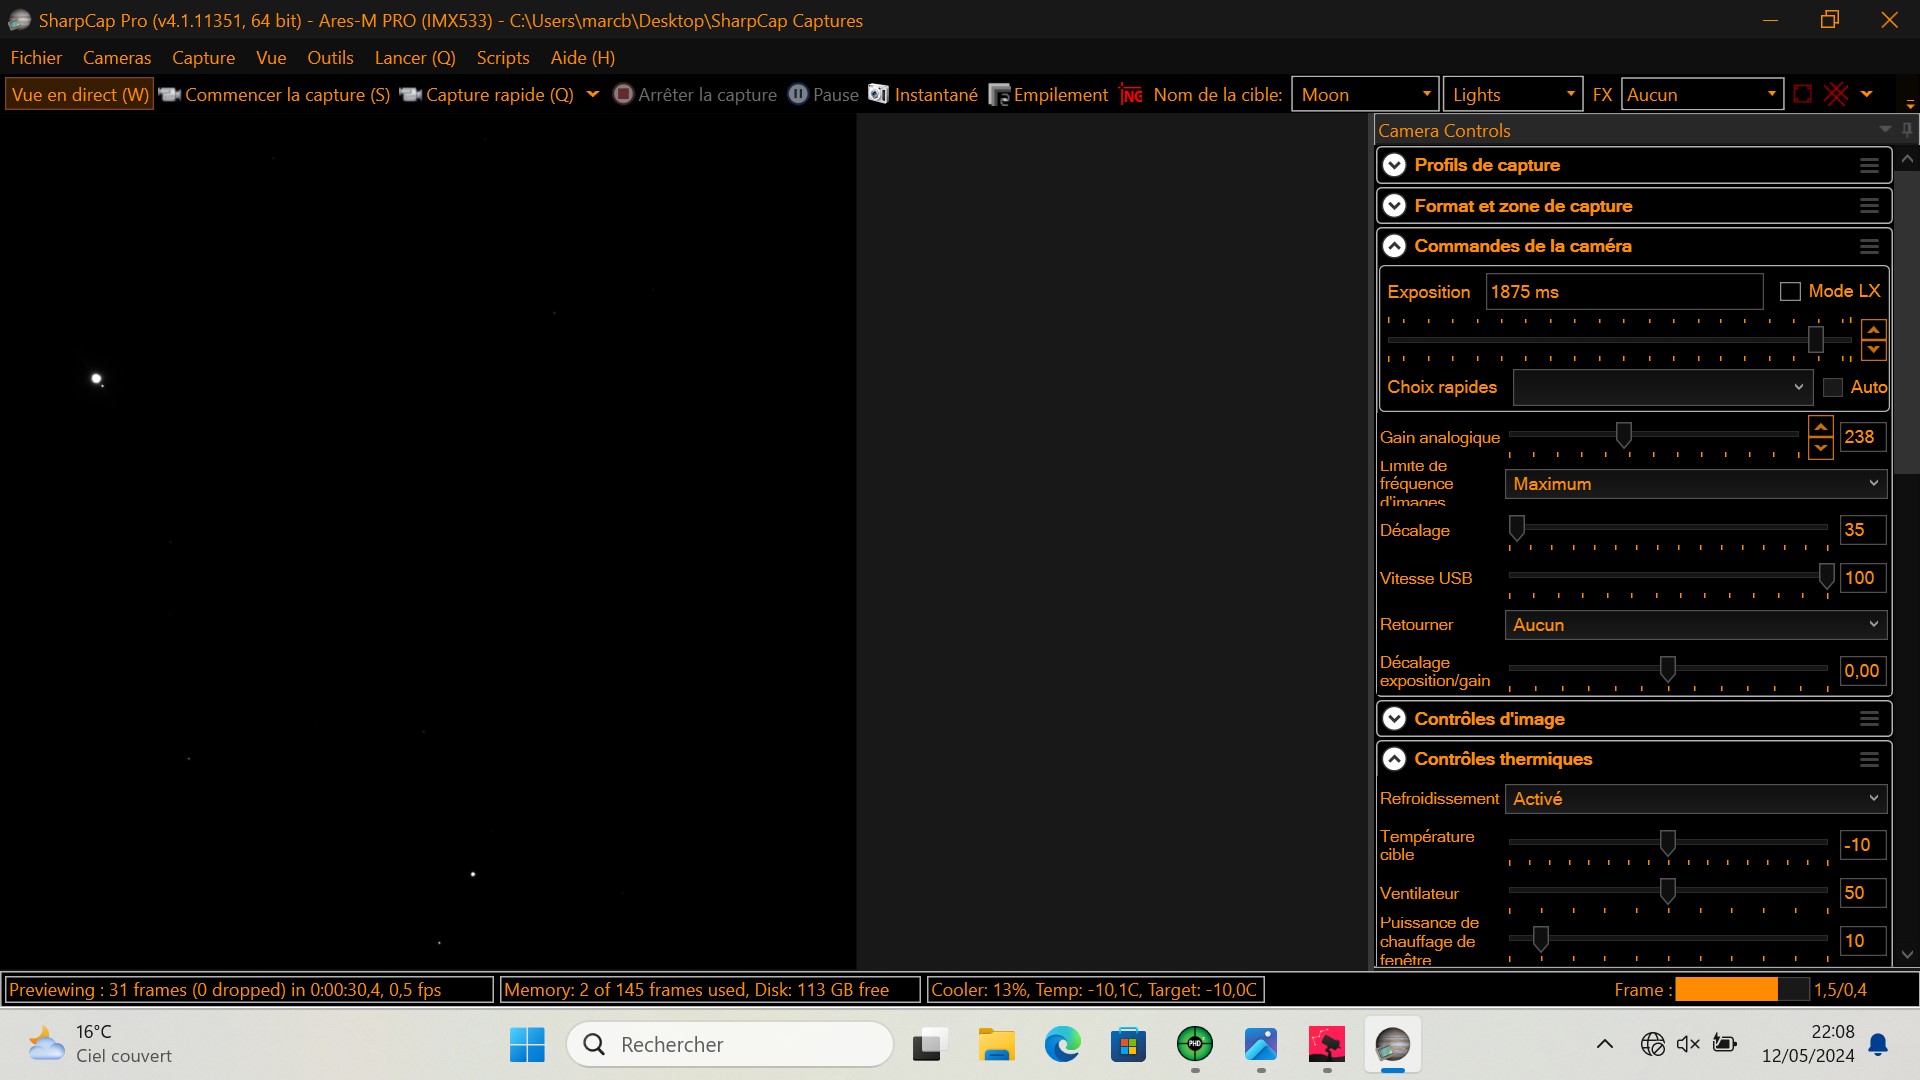Open the Refroidissement dropdown showing Activé

pos(1695,799)
